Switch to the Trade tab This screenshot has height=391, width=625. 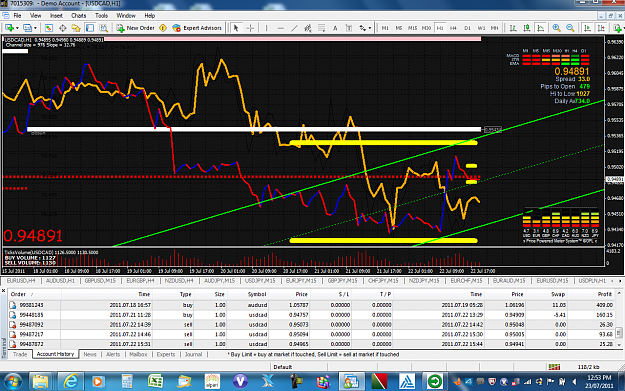pos(20,354)
